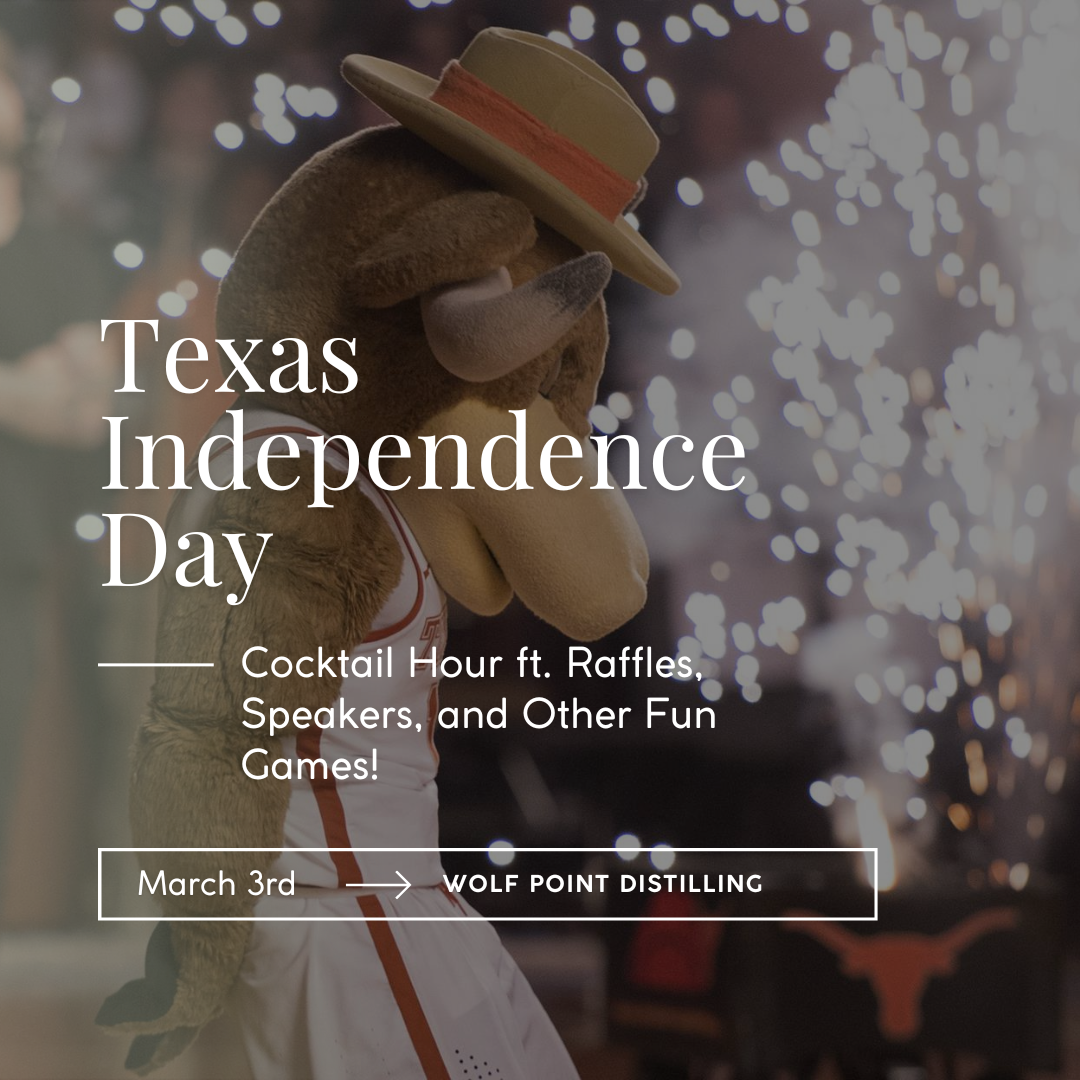Click the Speakers, and Other Fun line
The height and width of the screenshot is (1080, 1080).
pos(479,714)
